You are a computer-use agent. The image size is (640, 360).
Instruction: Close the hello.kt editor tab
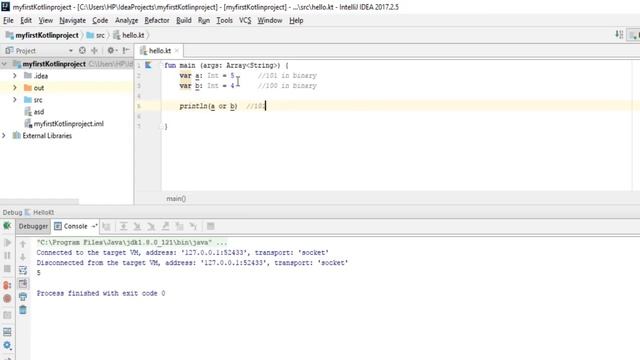click(177, 51)
